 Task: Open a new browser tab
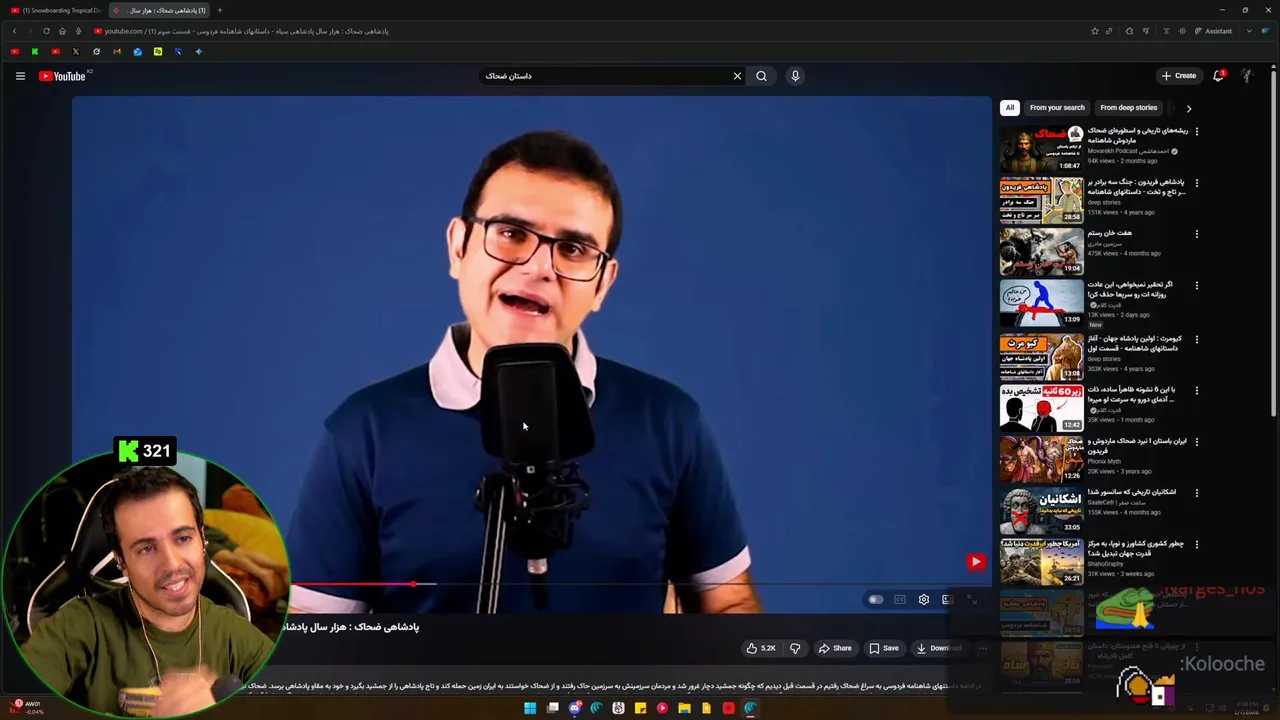[220, 10]
